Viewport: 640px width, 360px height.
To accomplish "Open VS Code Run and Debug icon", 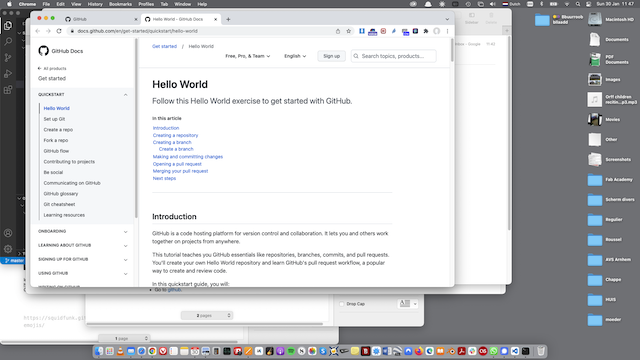I will 8,74.
